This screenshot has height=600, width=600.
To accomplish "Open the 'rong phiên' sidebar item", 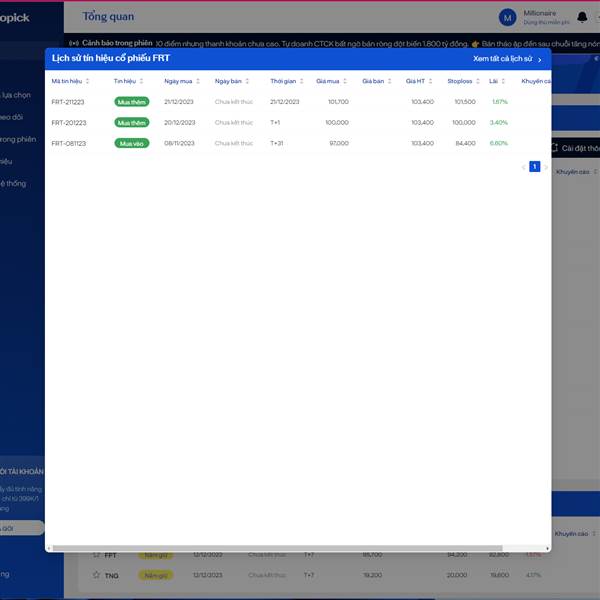I will coord(18,139).
